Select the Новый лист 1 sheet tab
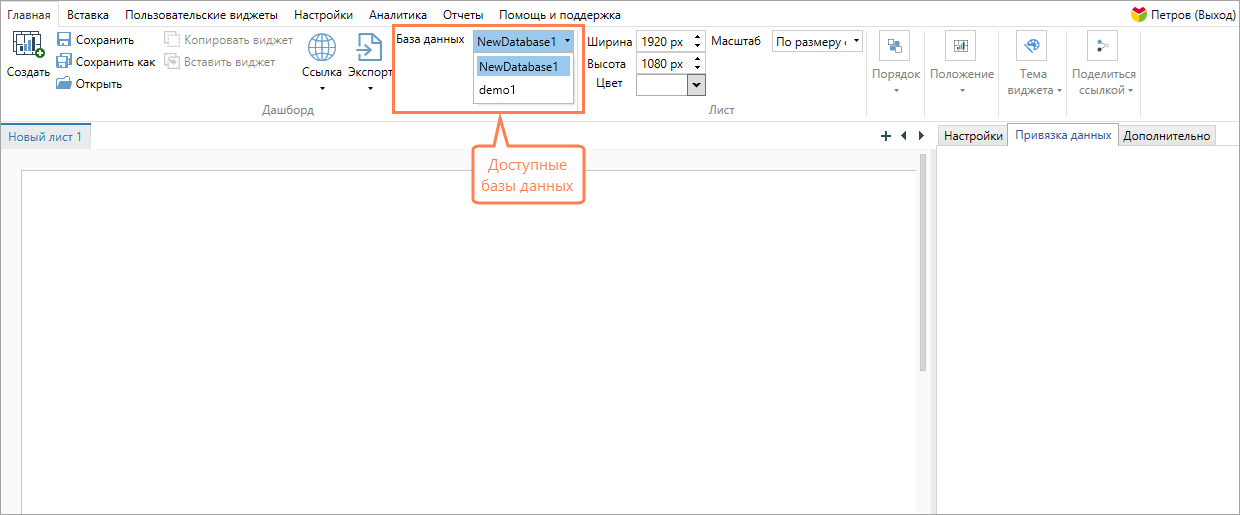Image resolution: width=1240 pixels, height=515 pixels. (45, 136)
